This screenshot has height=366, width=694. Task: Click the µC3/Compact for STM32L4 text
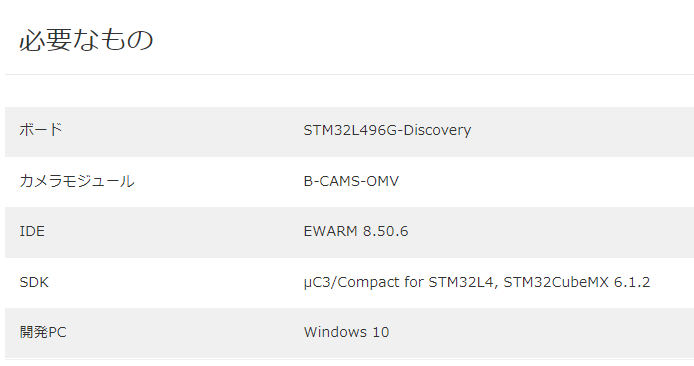tap(398, 282)
